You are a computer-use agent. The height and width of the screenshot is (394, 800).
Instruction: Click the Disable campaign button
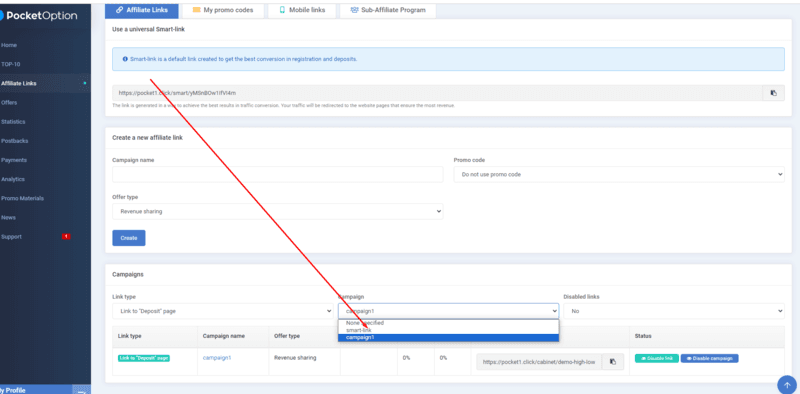point(710,358)
